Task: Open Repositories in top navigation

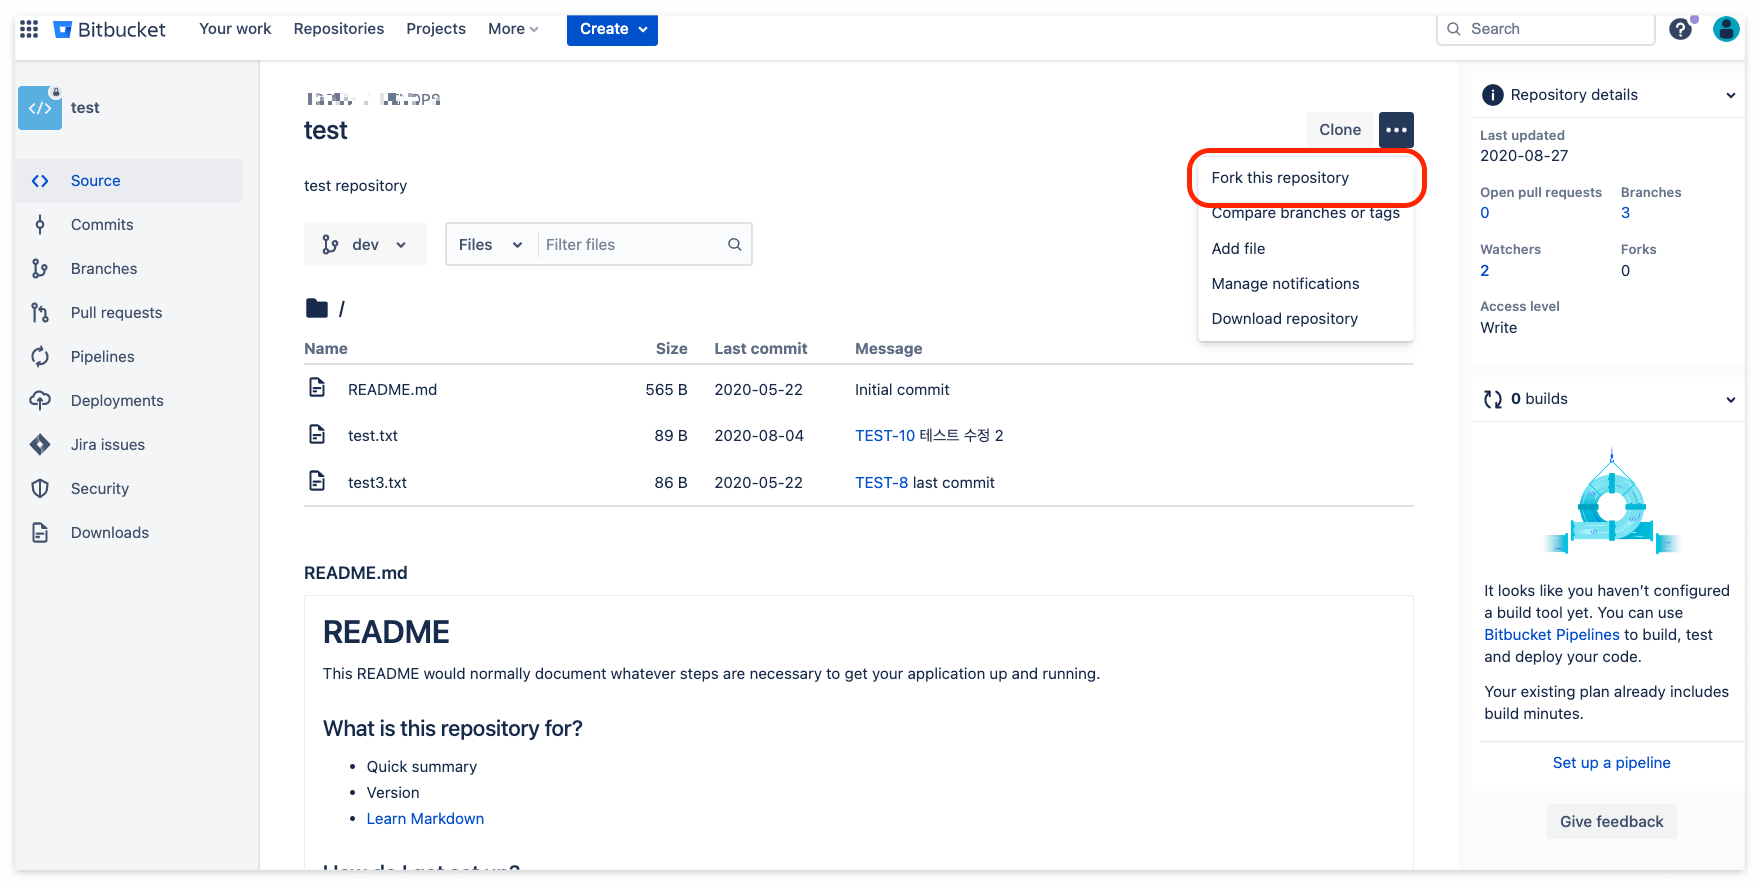Action: coord(339,29)
